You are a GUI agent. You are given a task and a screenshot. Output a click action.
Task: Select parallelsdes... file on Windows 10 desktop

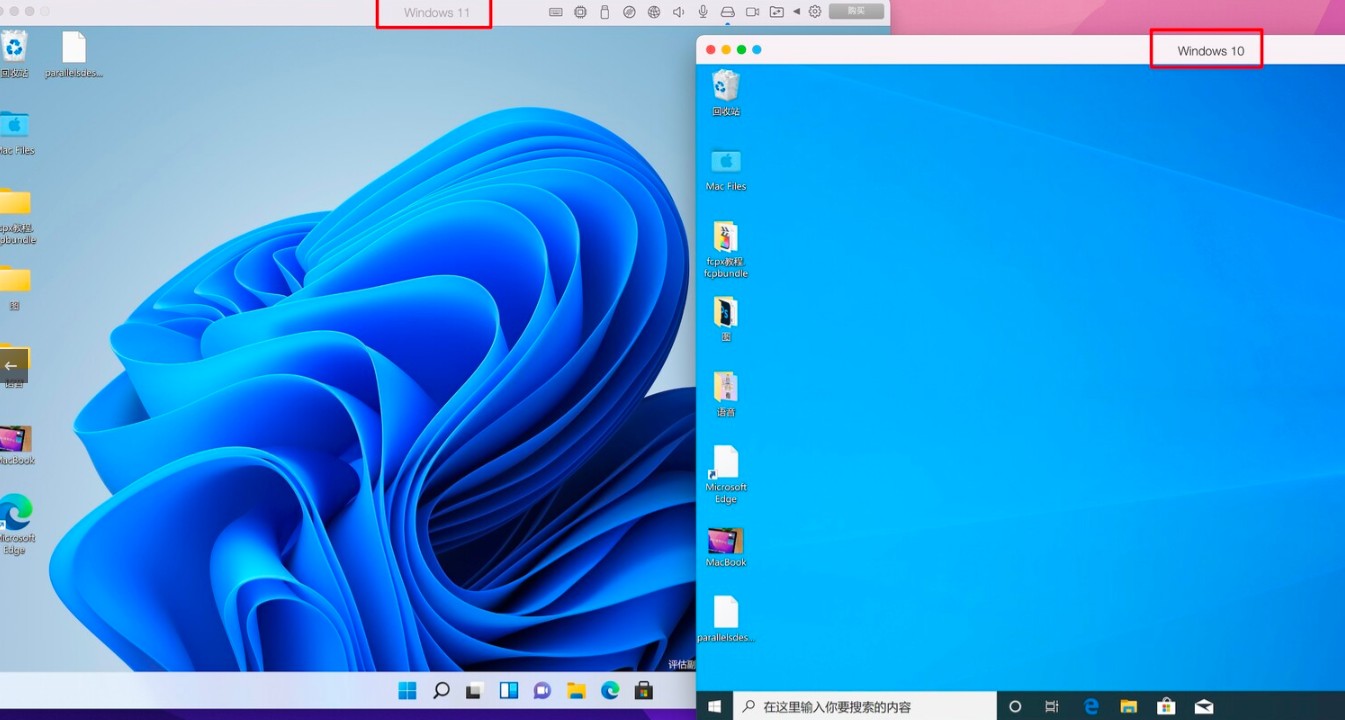726,619
